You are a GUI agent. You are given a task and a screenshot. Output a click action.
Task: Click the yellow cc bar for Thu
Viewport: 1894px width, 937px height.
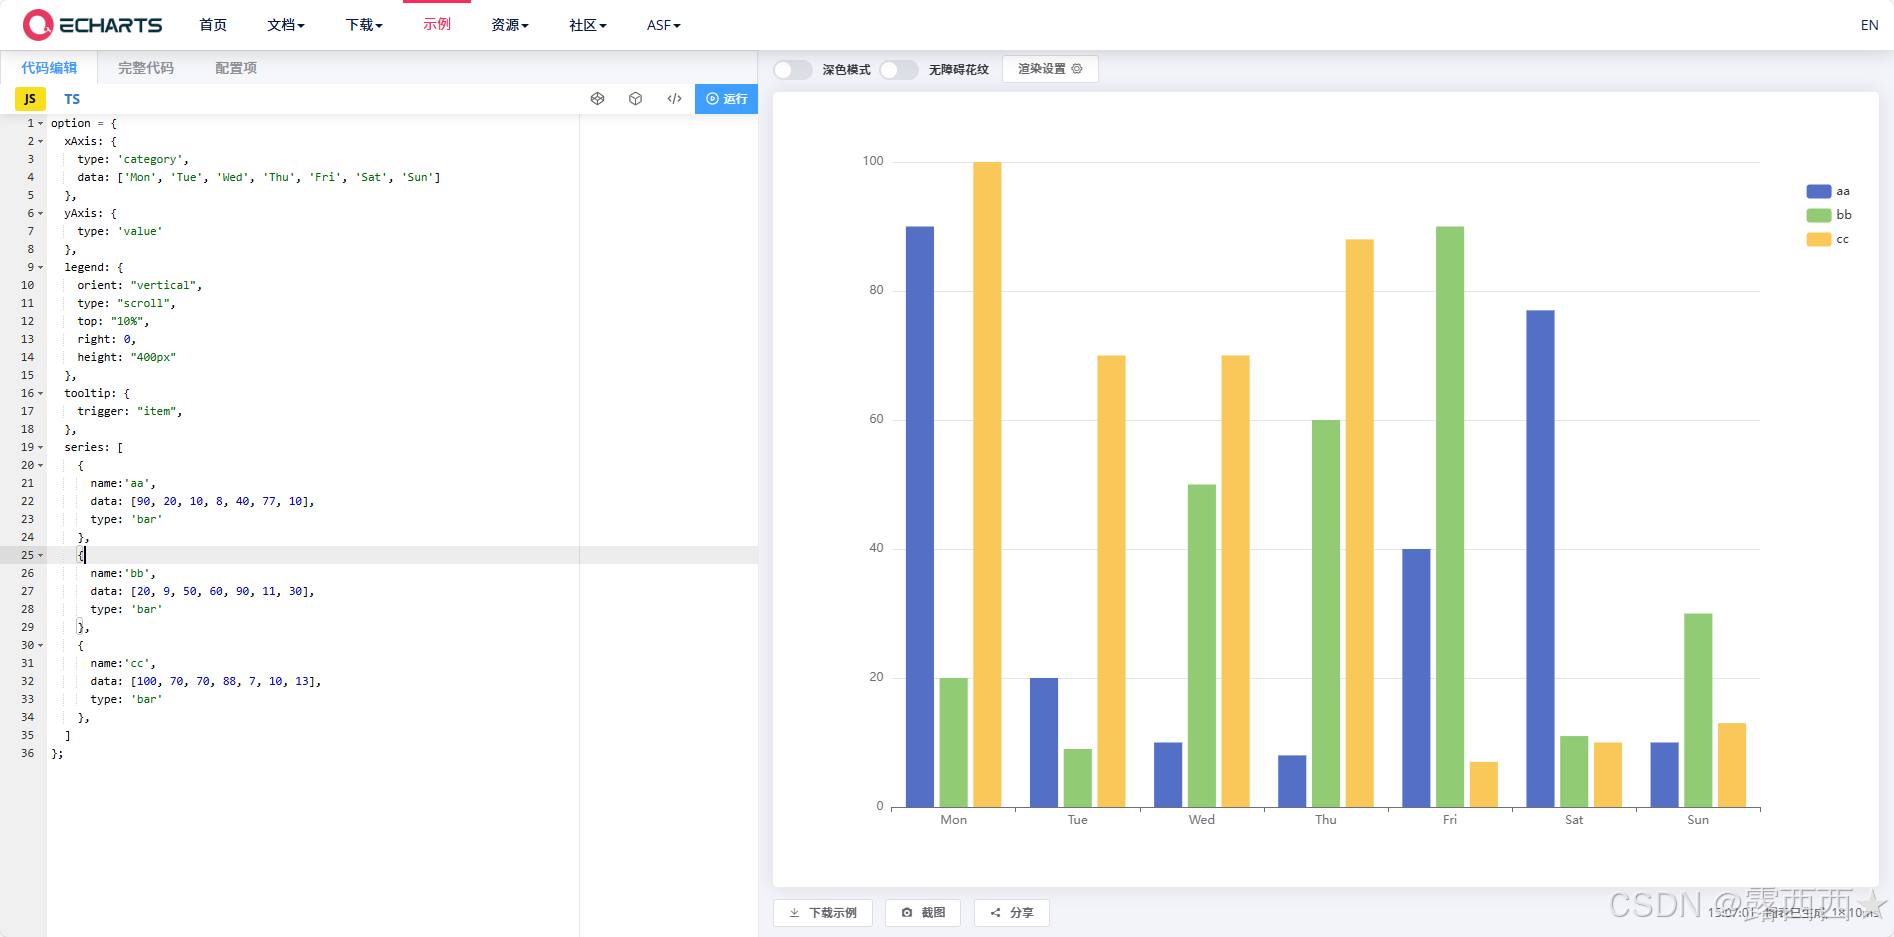[x=1360, y=523]
